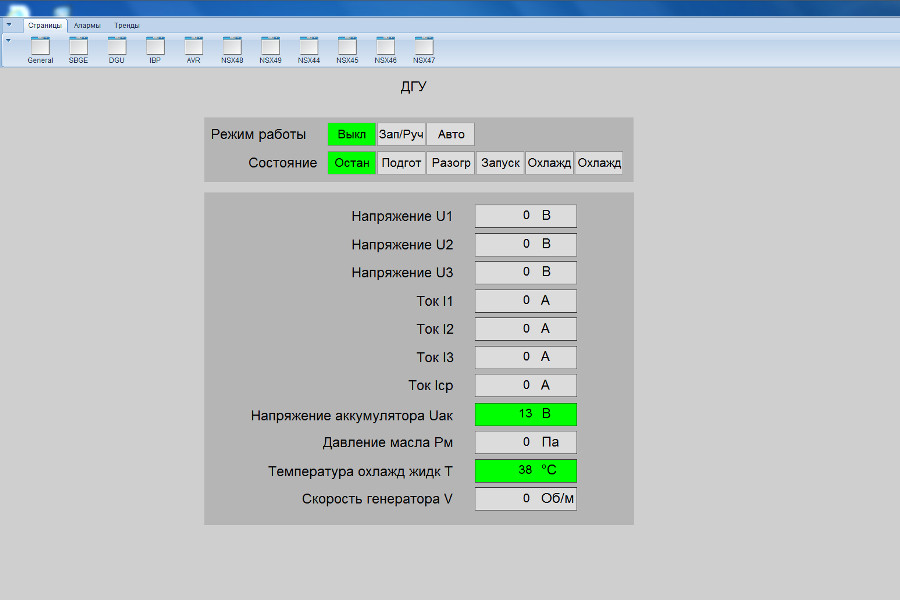Open the NSX45 page icon
900x600 pixels.
pyautogui.click(x=347, y=50)
